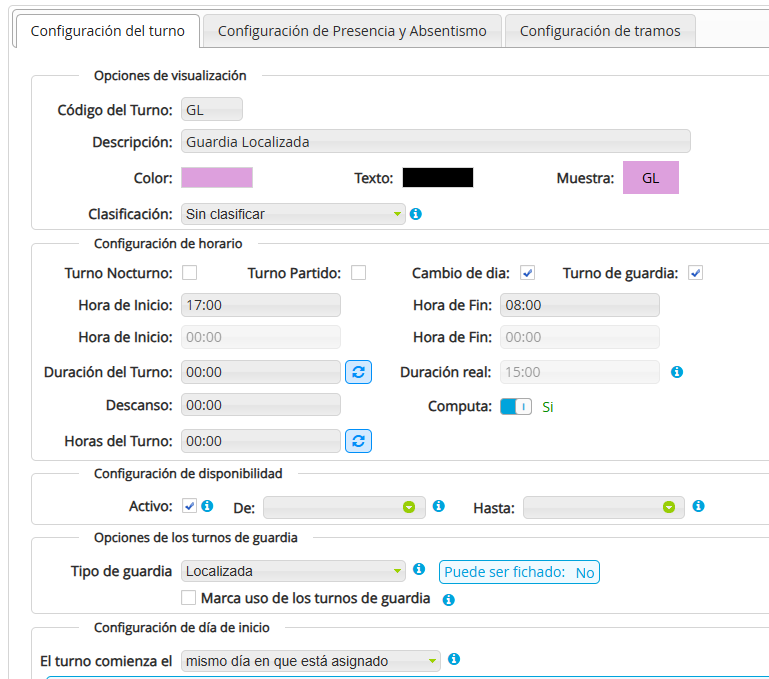Click refresh icon next to Duración del Turno
The image size is (769, 679).
(359, 372)
